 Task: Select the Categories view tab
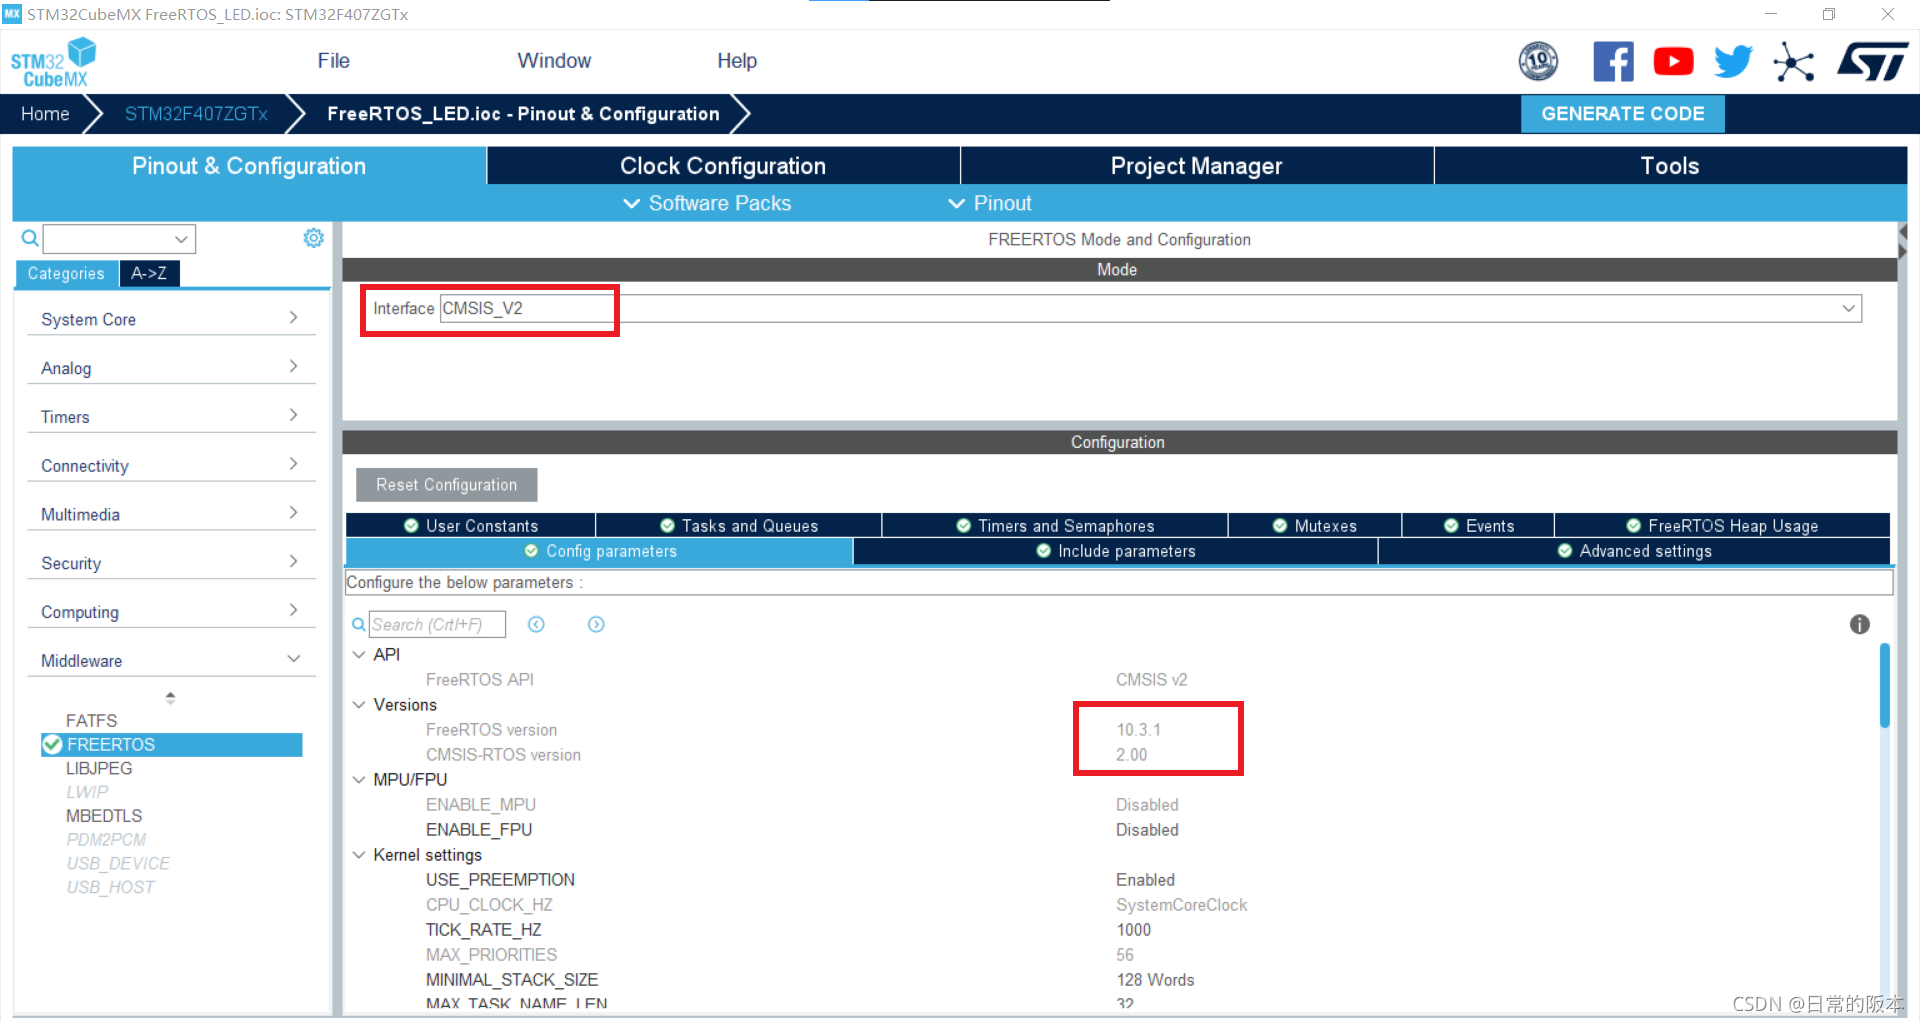coord(66,273)
